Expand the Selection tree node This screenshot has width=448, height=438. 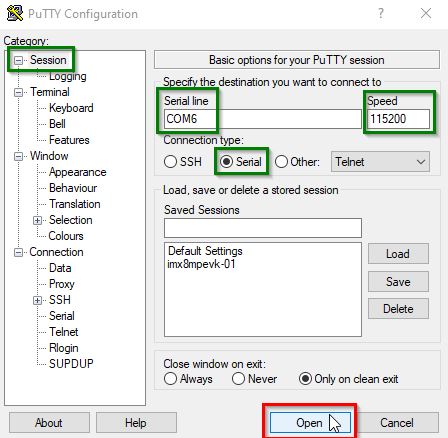coord(37,220)
